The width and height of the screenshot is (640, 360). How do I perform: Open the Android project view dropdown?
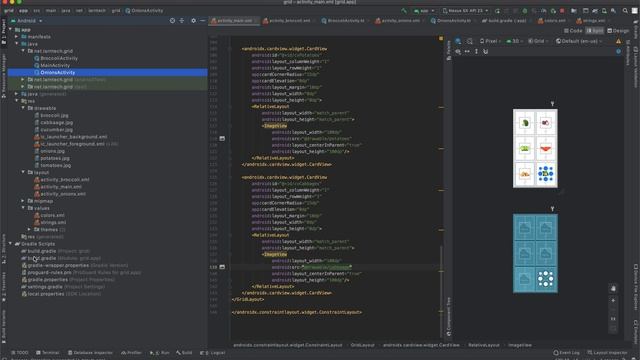point(27,20)
